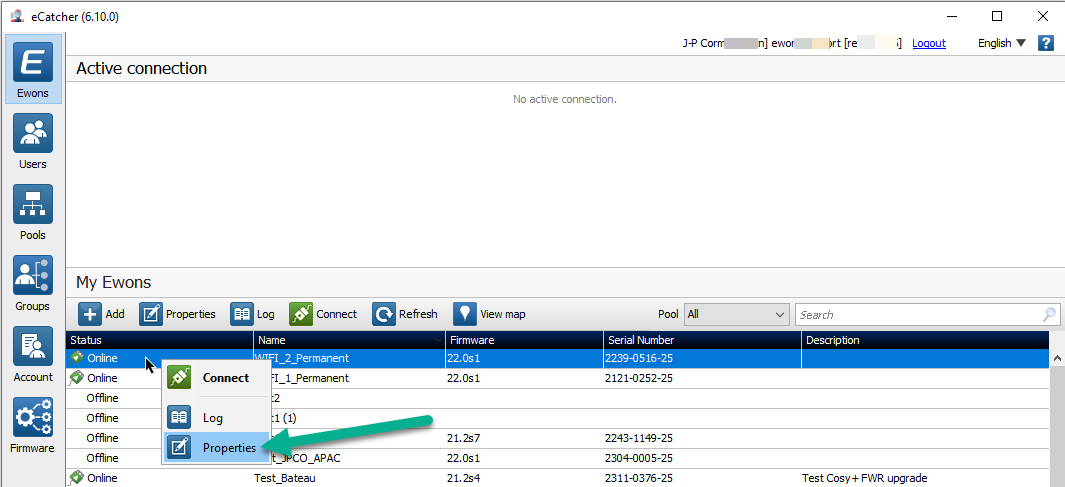
Task: Click the online status icon of Test_Bateau
Action: point(77,477)
